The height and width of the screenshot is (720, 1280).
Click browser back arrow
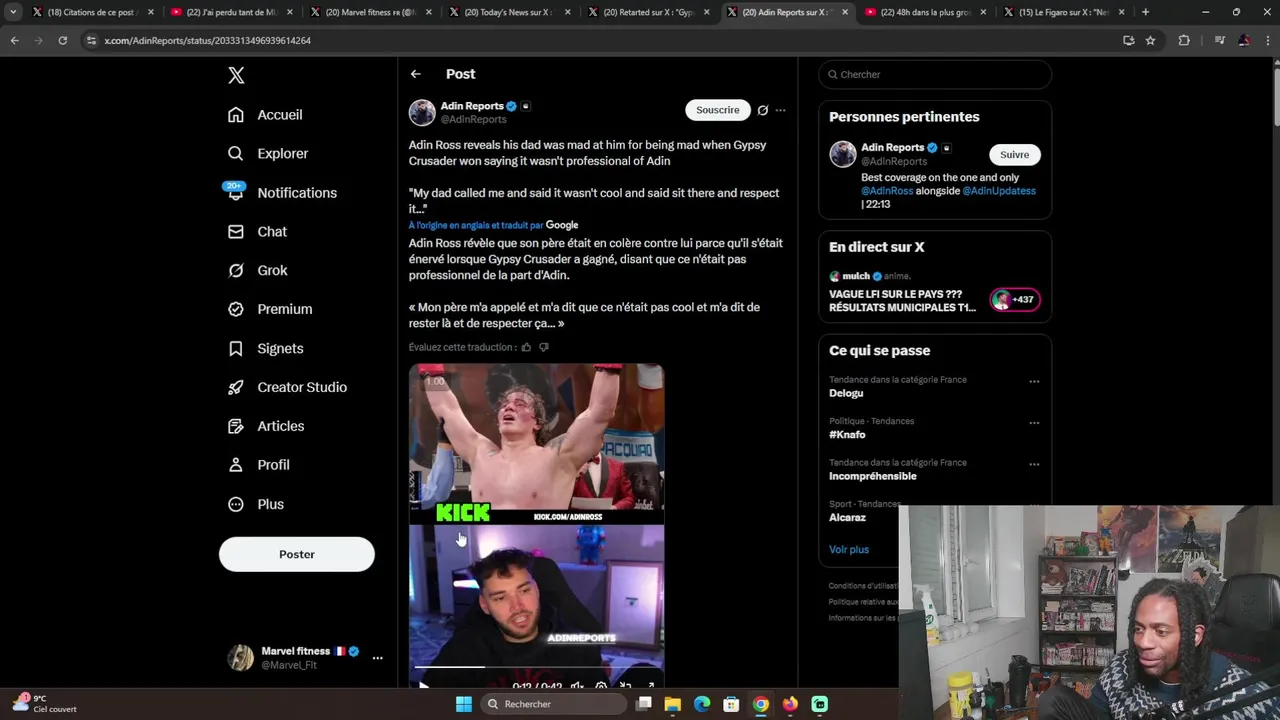click(x=14, y=40)
